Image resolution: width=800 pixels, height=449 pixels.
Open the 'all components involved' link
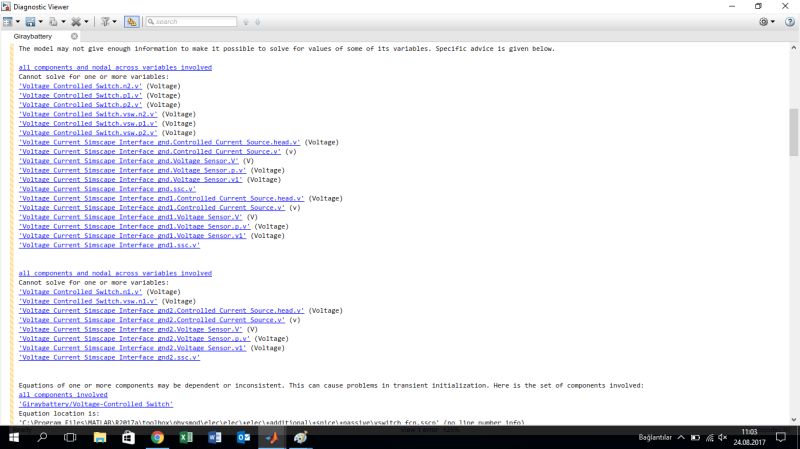pyautogui.click(x=63, y=394)
